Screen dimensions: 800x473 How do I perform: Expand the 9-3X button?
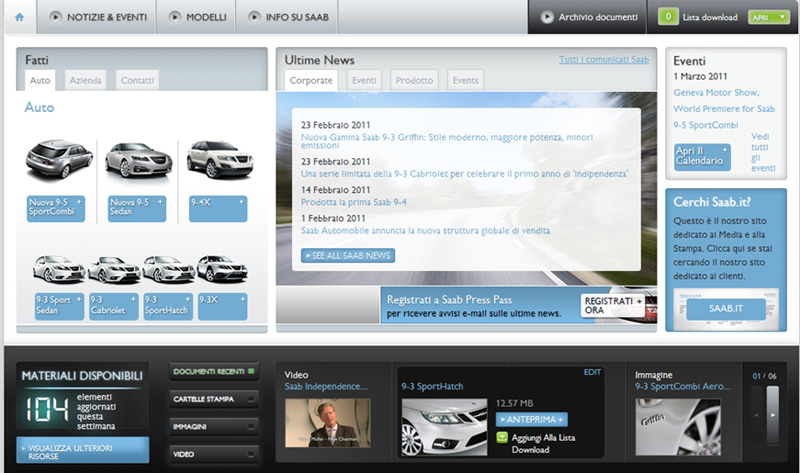(222, 306)
